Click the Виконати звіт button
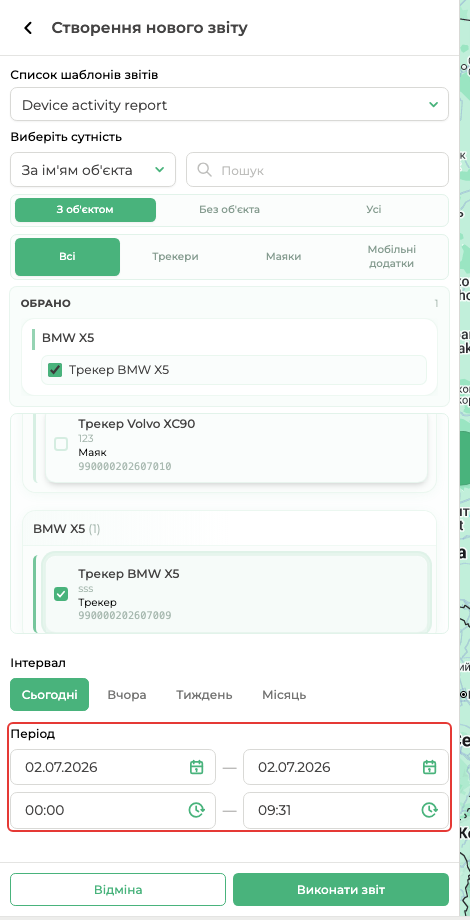This screenshot has width=470, height=920. 341,889
